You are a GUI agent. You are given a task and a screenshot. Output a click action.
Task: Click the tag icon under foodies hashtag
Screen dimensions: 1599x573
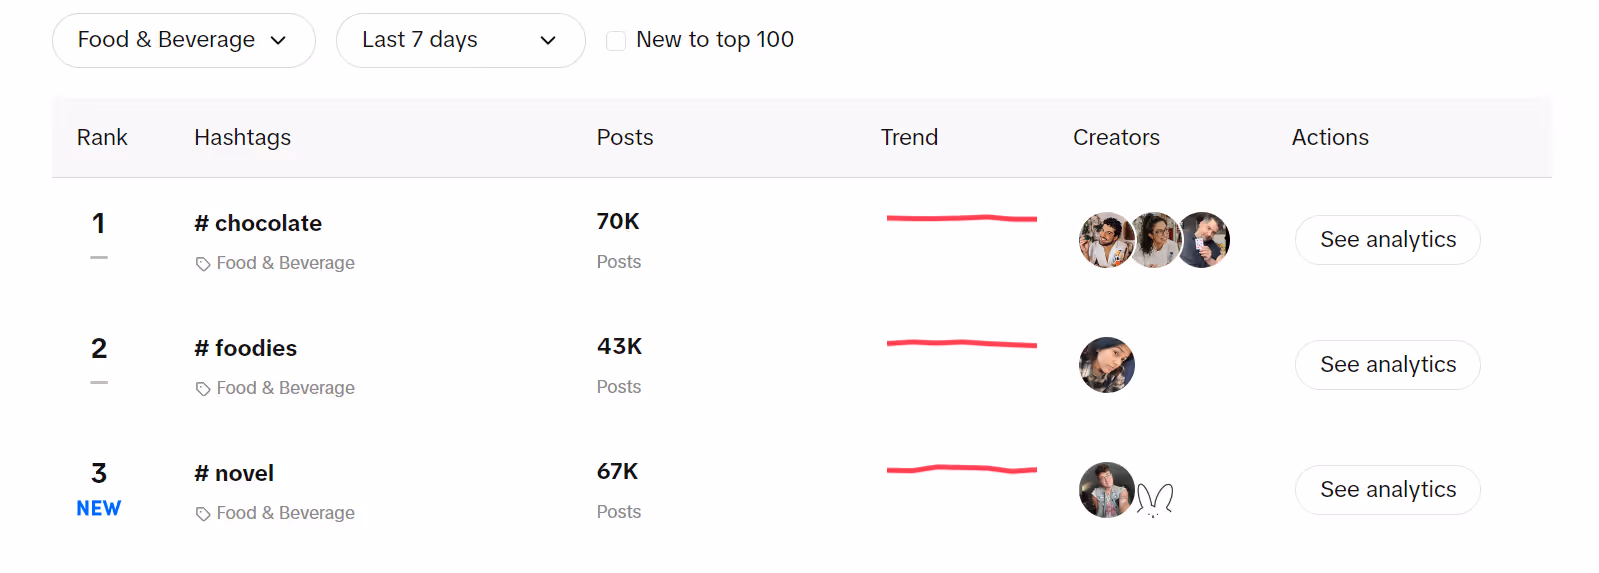(x=203, y=389)
